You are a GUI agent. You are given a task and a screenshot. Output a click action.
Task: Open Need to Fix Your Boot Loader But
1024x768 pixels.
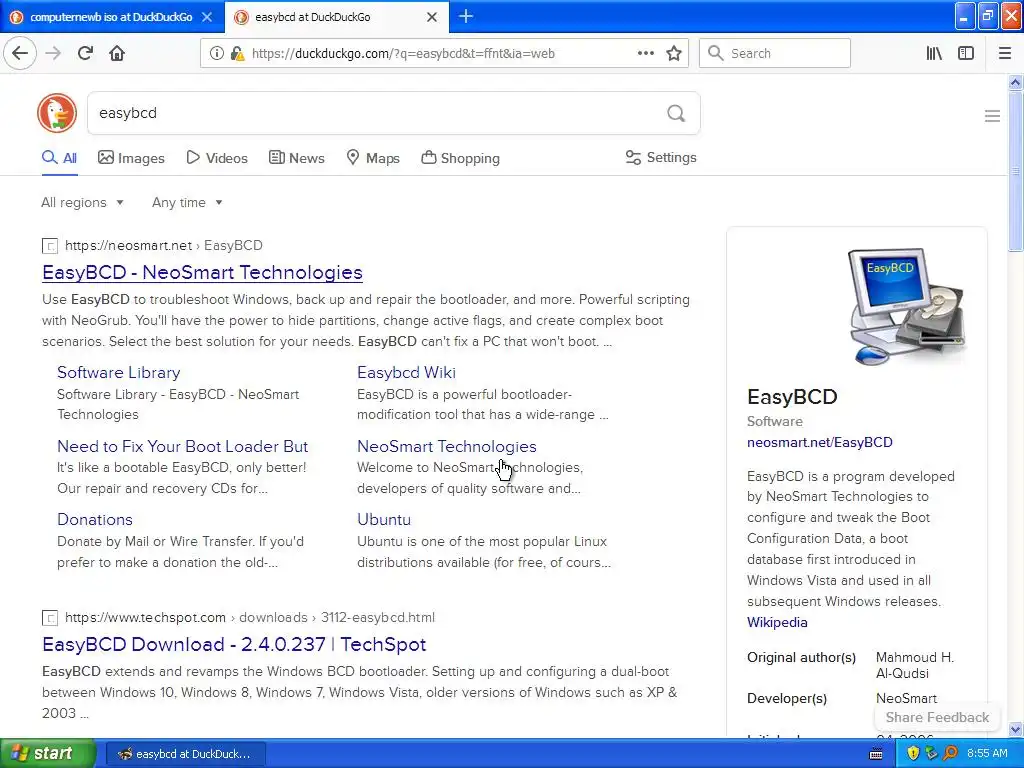tap(182, 446)
